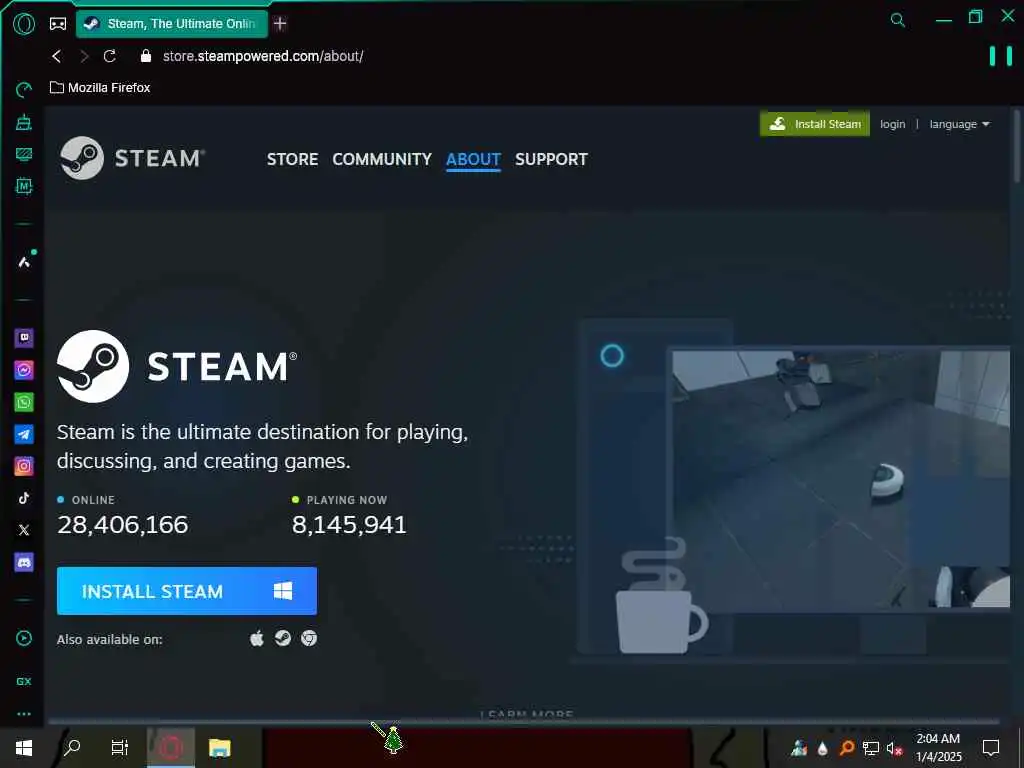This screenshot has height=768, width=1024.
Task: Open the GX Cleaner broom icon
Action: (24, 122)
